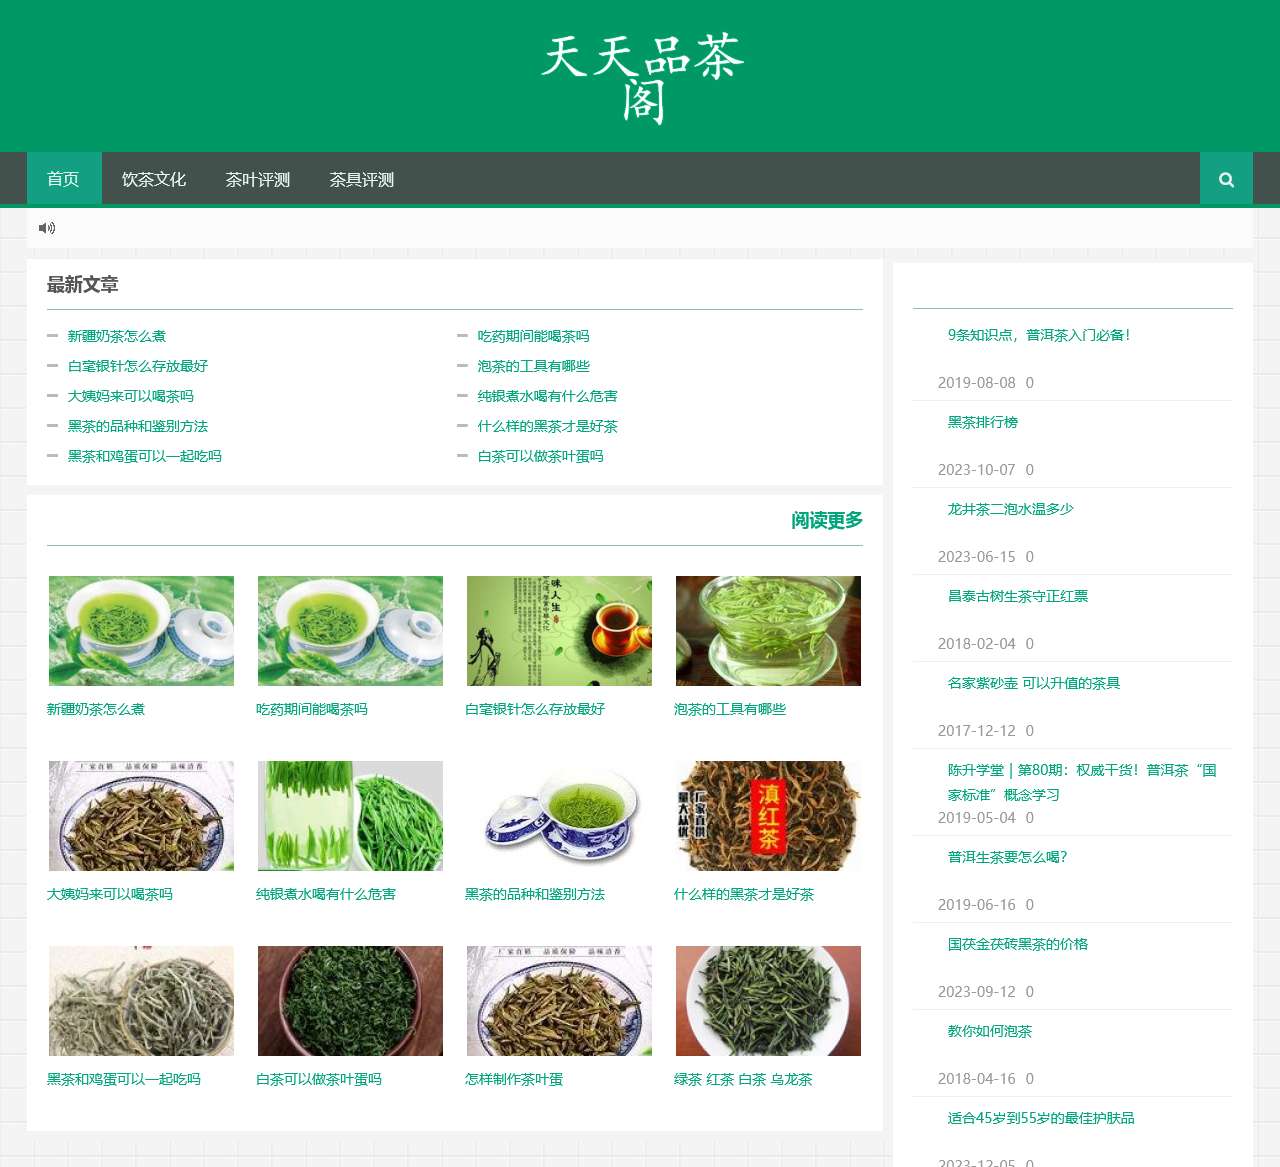This screenshot has width=1280, height=1167.
Task: Open the 饮茶文化 menu
Action: click(153, 178)
